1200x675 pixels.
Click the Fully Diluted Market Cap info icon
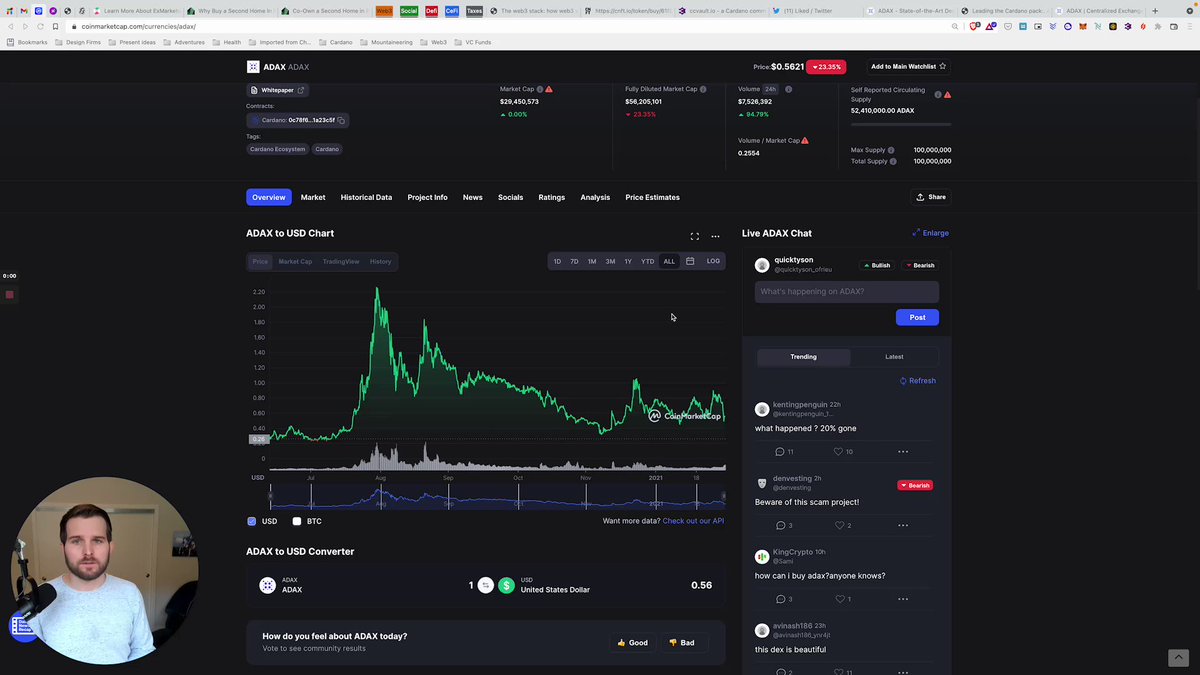(703, 89)
